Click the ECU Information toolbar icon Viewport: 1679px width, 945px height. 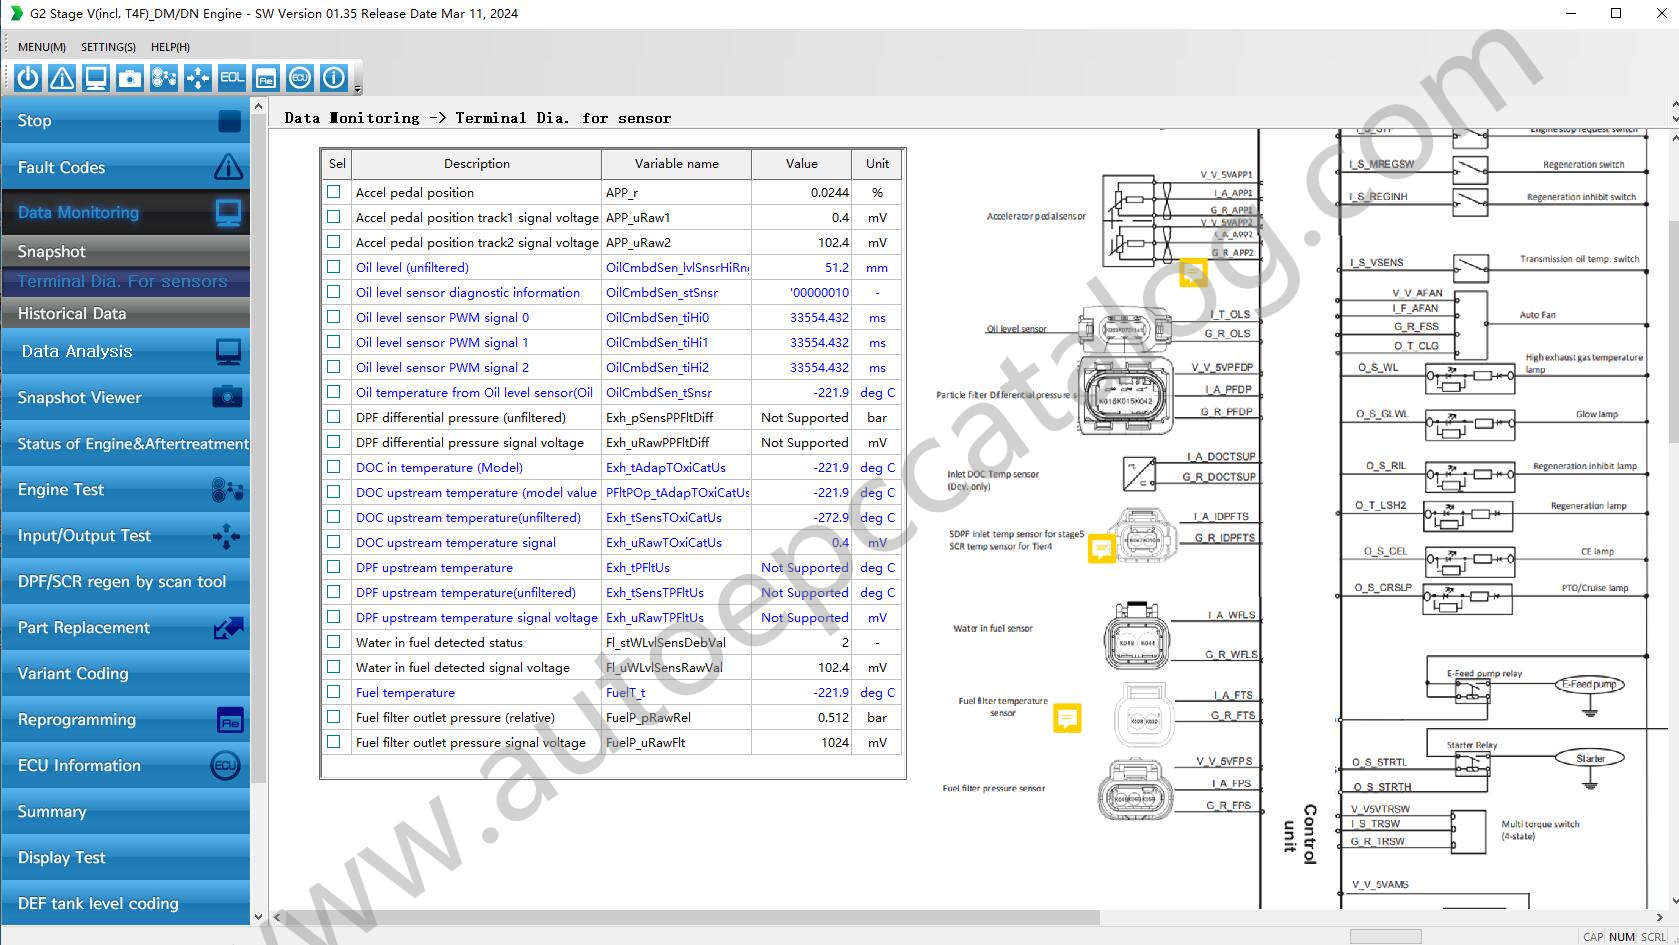pyautogui.click(x=299, y=77)
